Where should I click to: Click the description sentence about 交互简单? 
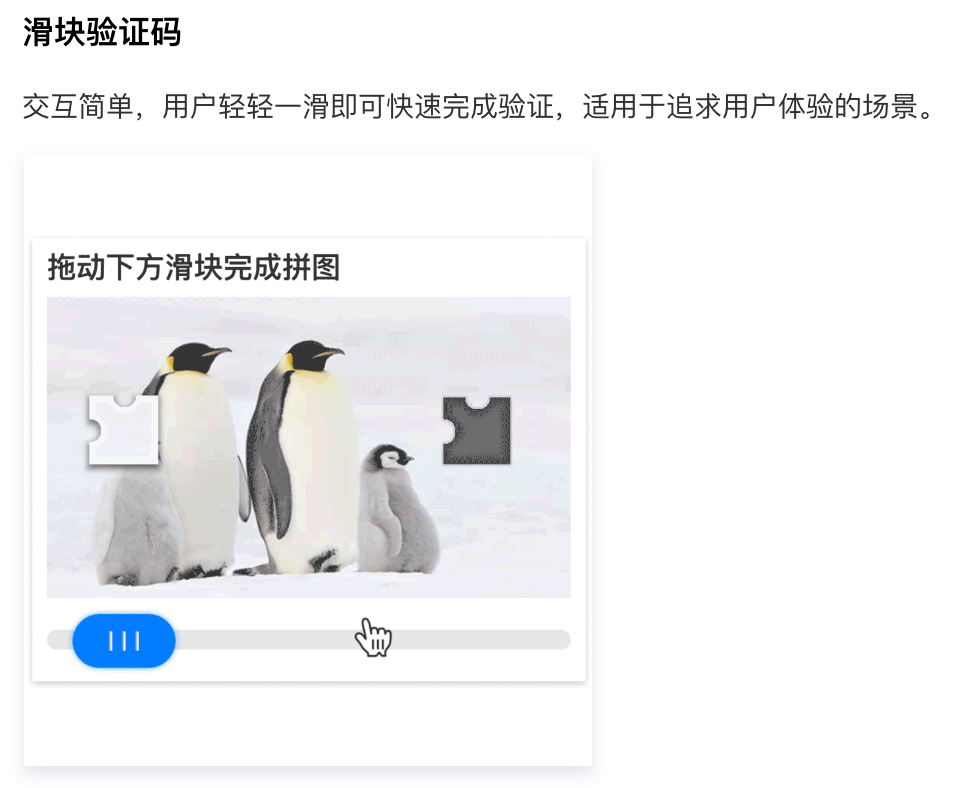(x=478, y=106)
